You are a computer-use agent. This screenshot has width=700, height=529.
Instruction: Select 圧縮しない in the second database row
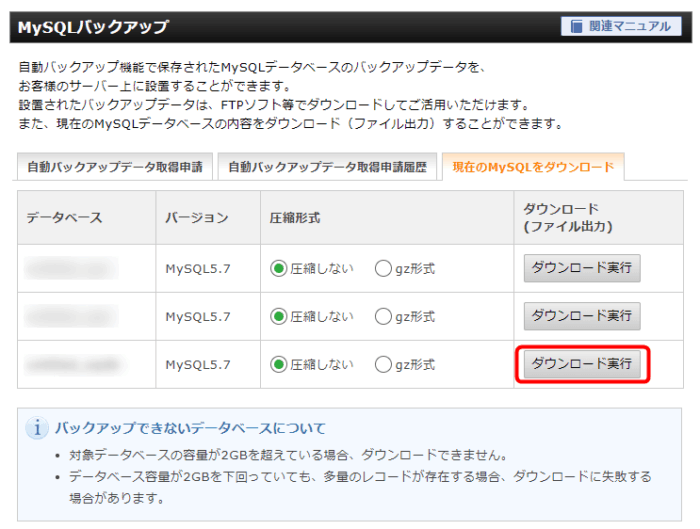pyautogui.click(x=278, y=317)
